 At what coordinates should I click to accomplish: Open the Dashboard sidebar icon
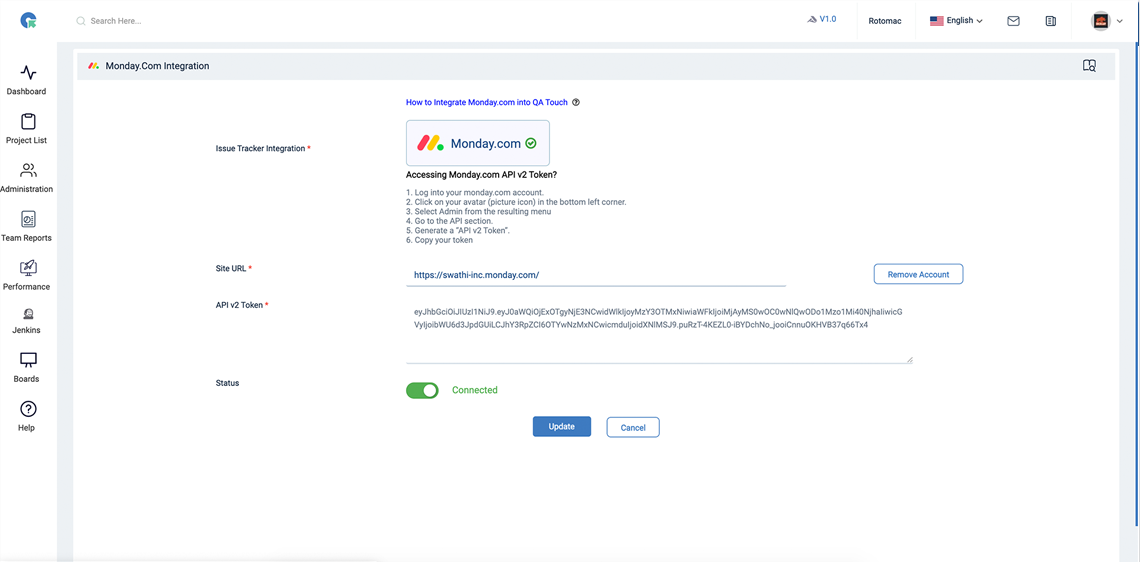coord(28,73)
